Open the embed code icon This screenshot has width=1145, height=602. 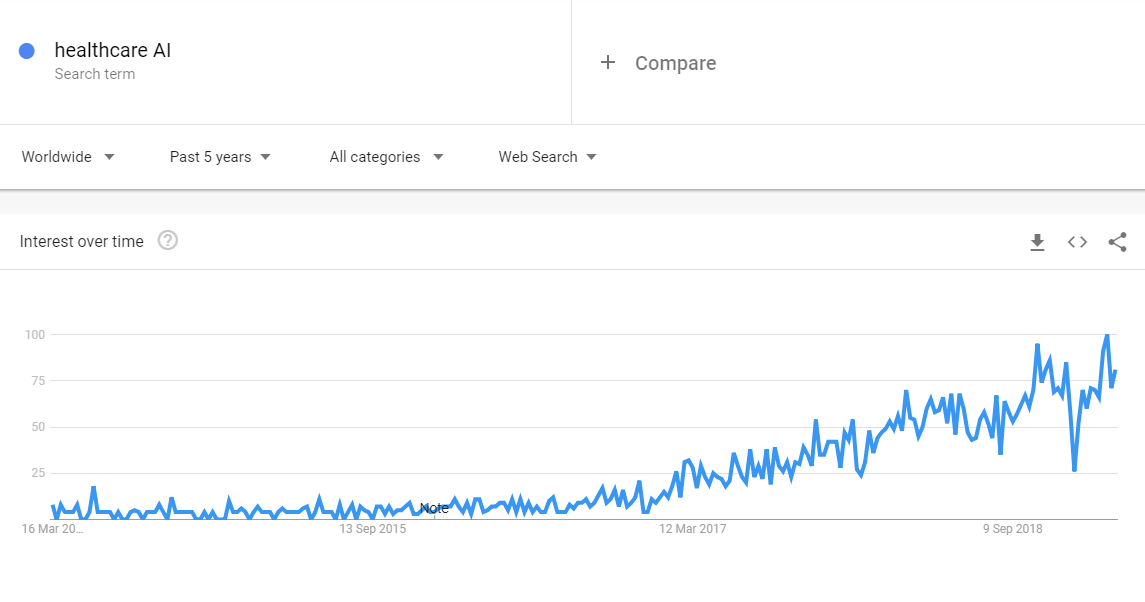(x=1077, y=242)
